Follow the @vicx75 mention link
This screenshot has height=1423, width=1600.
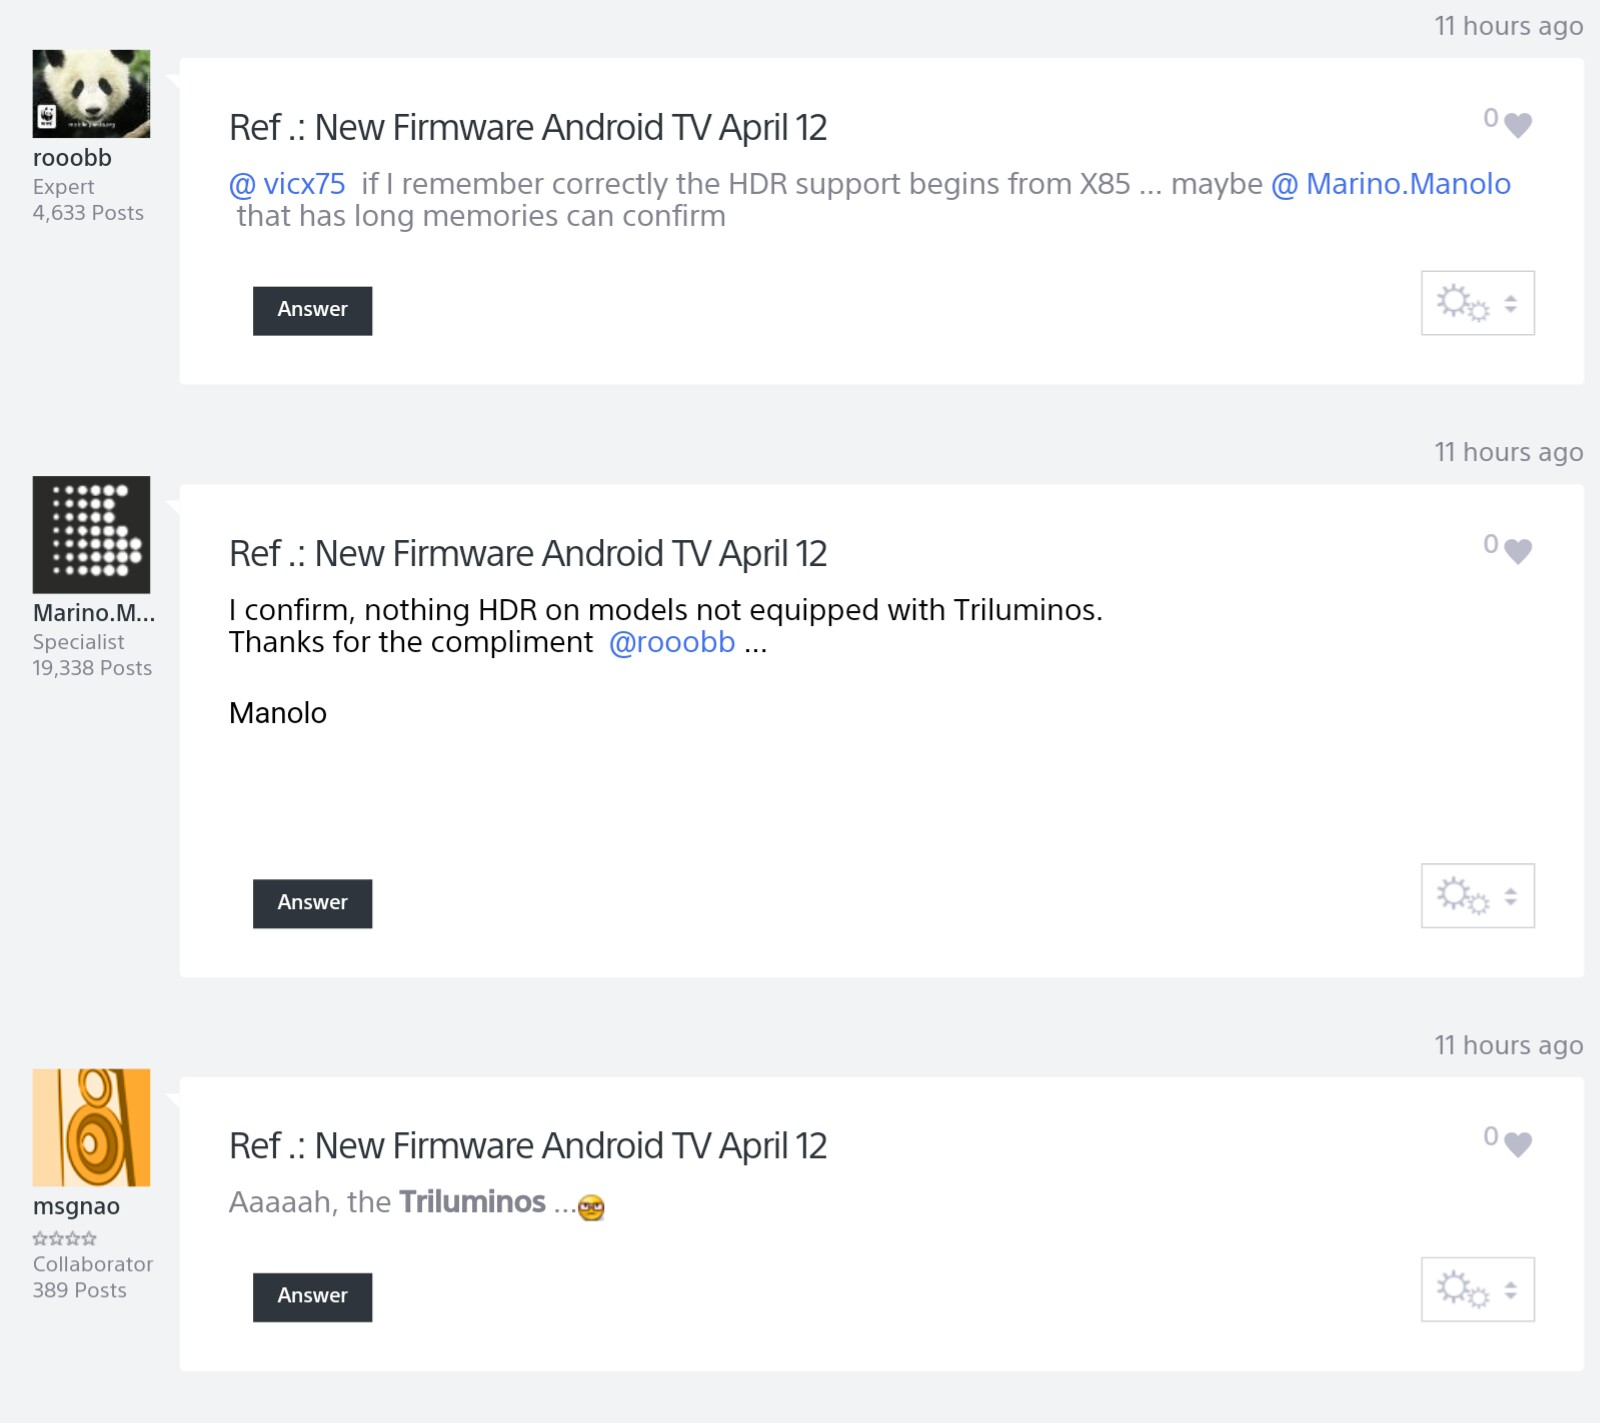coord(287,184)
